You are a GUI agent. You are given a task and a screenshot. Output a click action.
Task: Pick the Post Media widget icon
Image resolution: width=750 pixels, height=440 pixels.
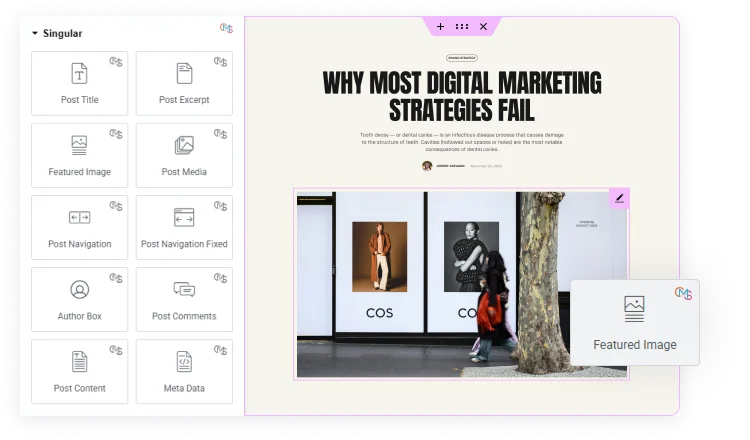pos(184,146)
